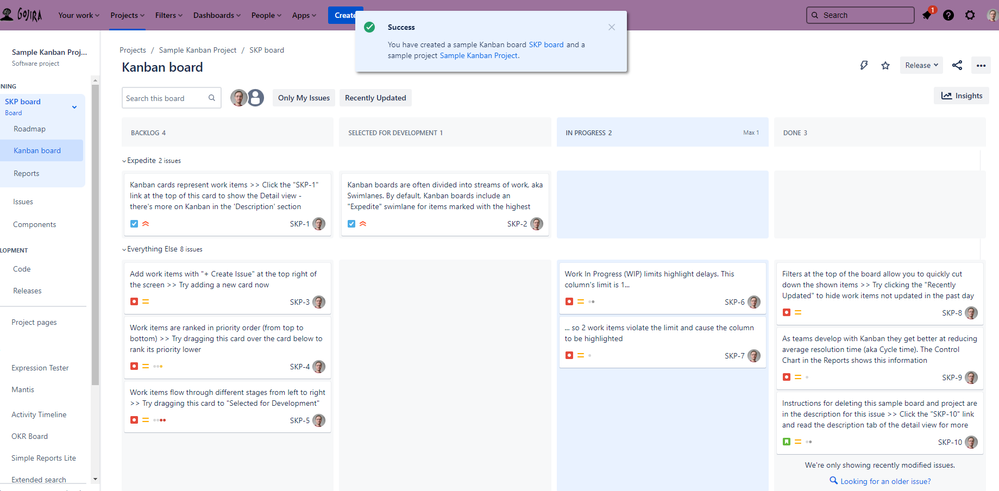Expand the SKP board switcher chevron
999x491 pixels.
click(75, 107)
